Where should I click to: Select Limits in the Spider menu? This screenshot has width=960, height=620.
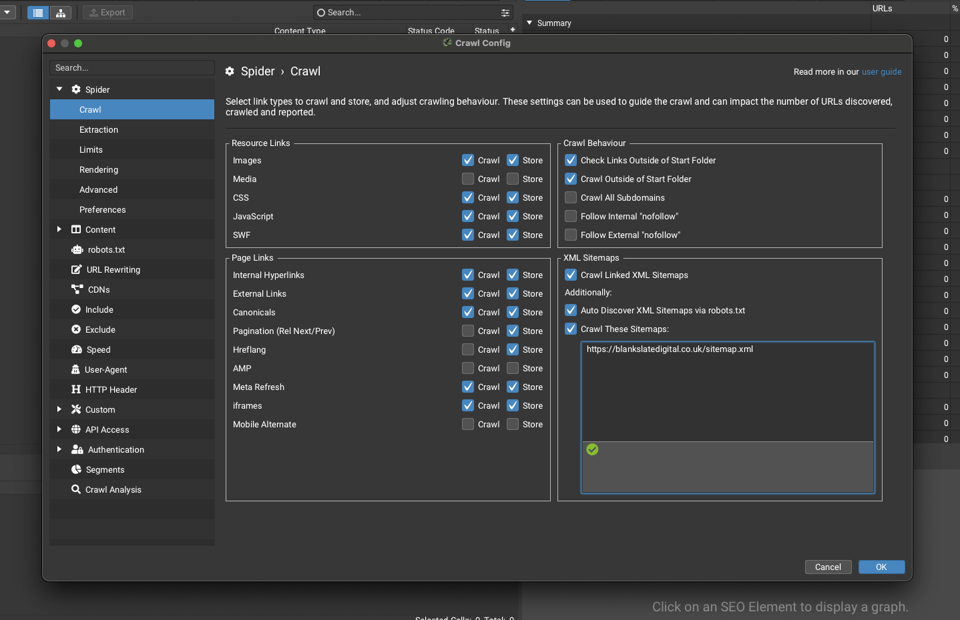pyautogui.click(x=132, y=150)
